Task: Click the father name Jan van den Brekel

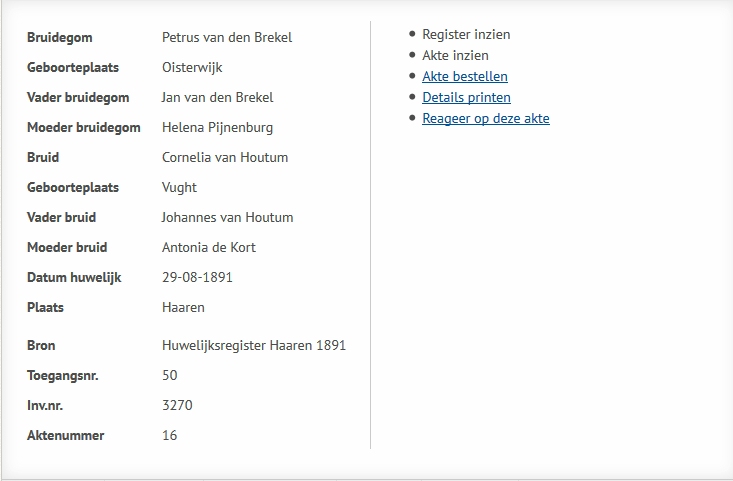Action: (x=217, y=97)
